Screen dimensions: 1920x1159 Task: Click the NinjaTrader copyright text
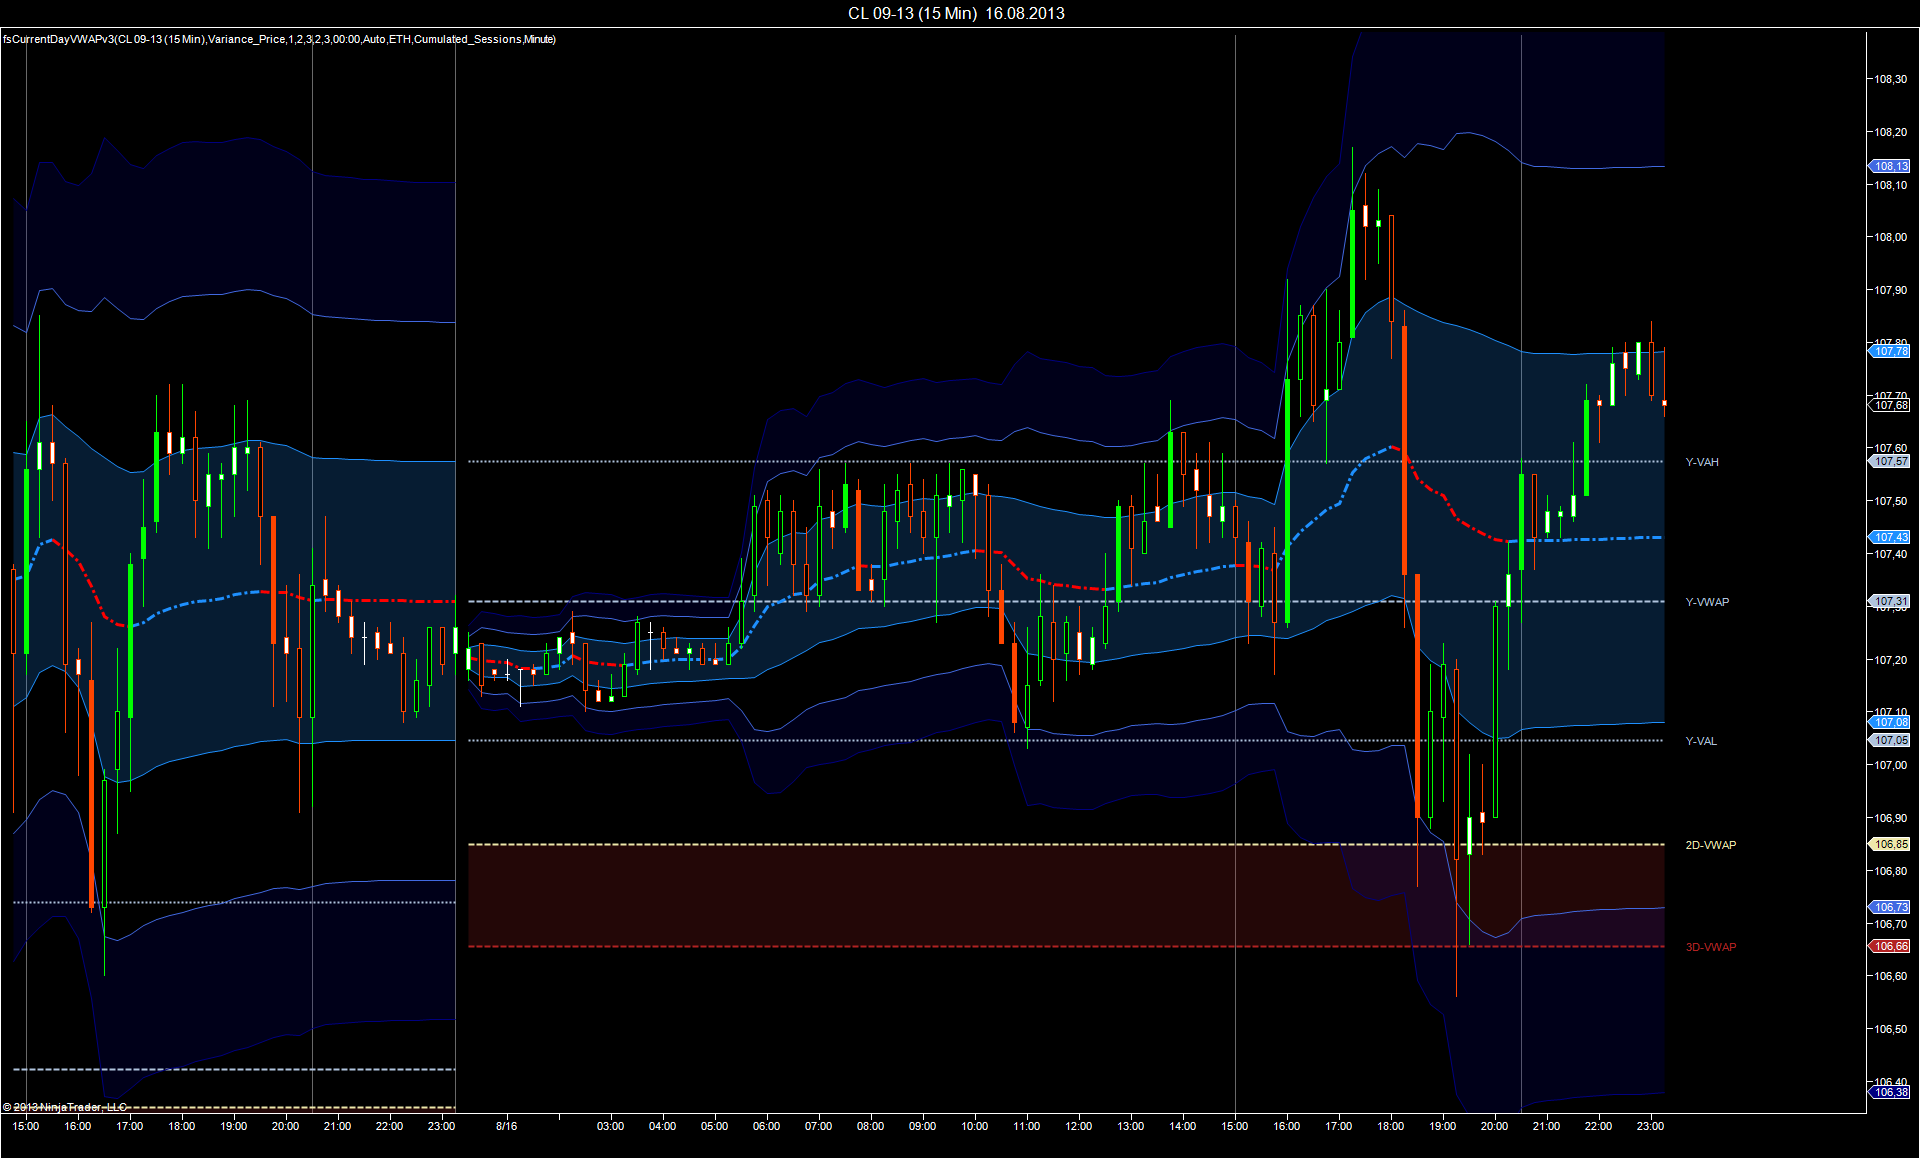tap(65, 1107)
